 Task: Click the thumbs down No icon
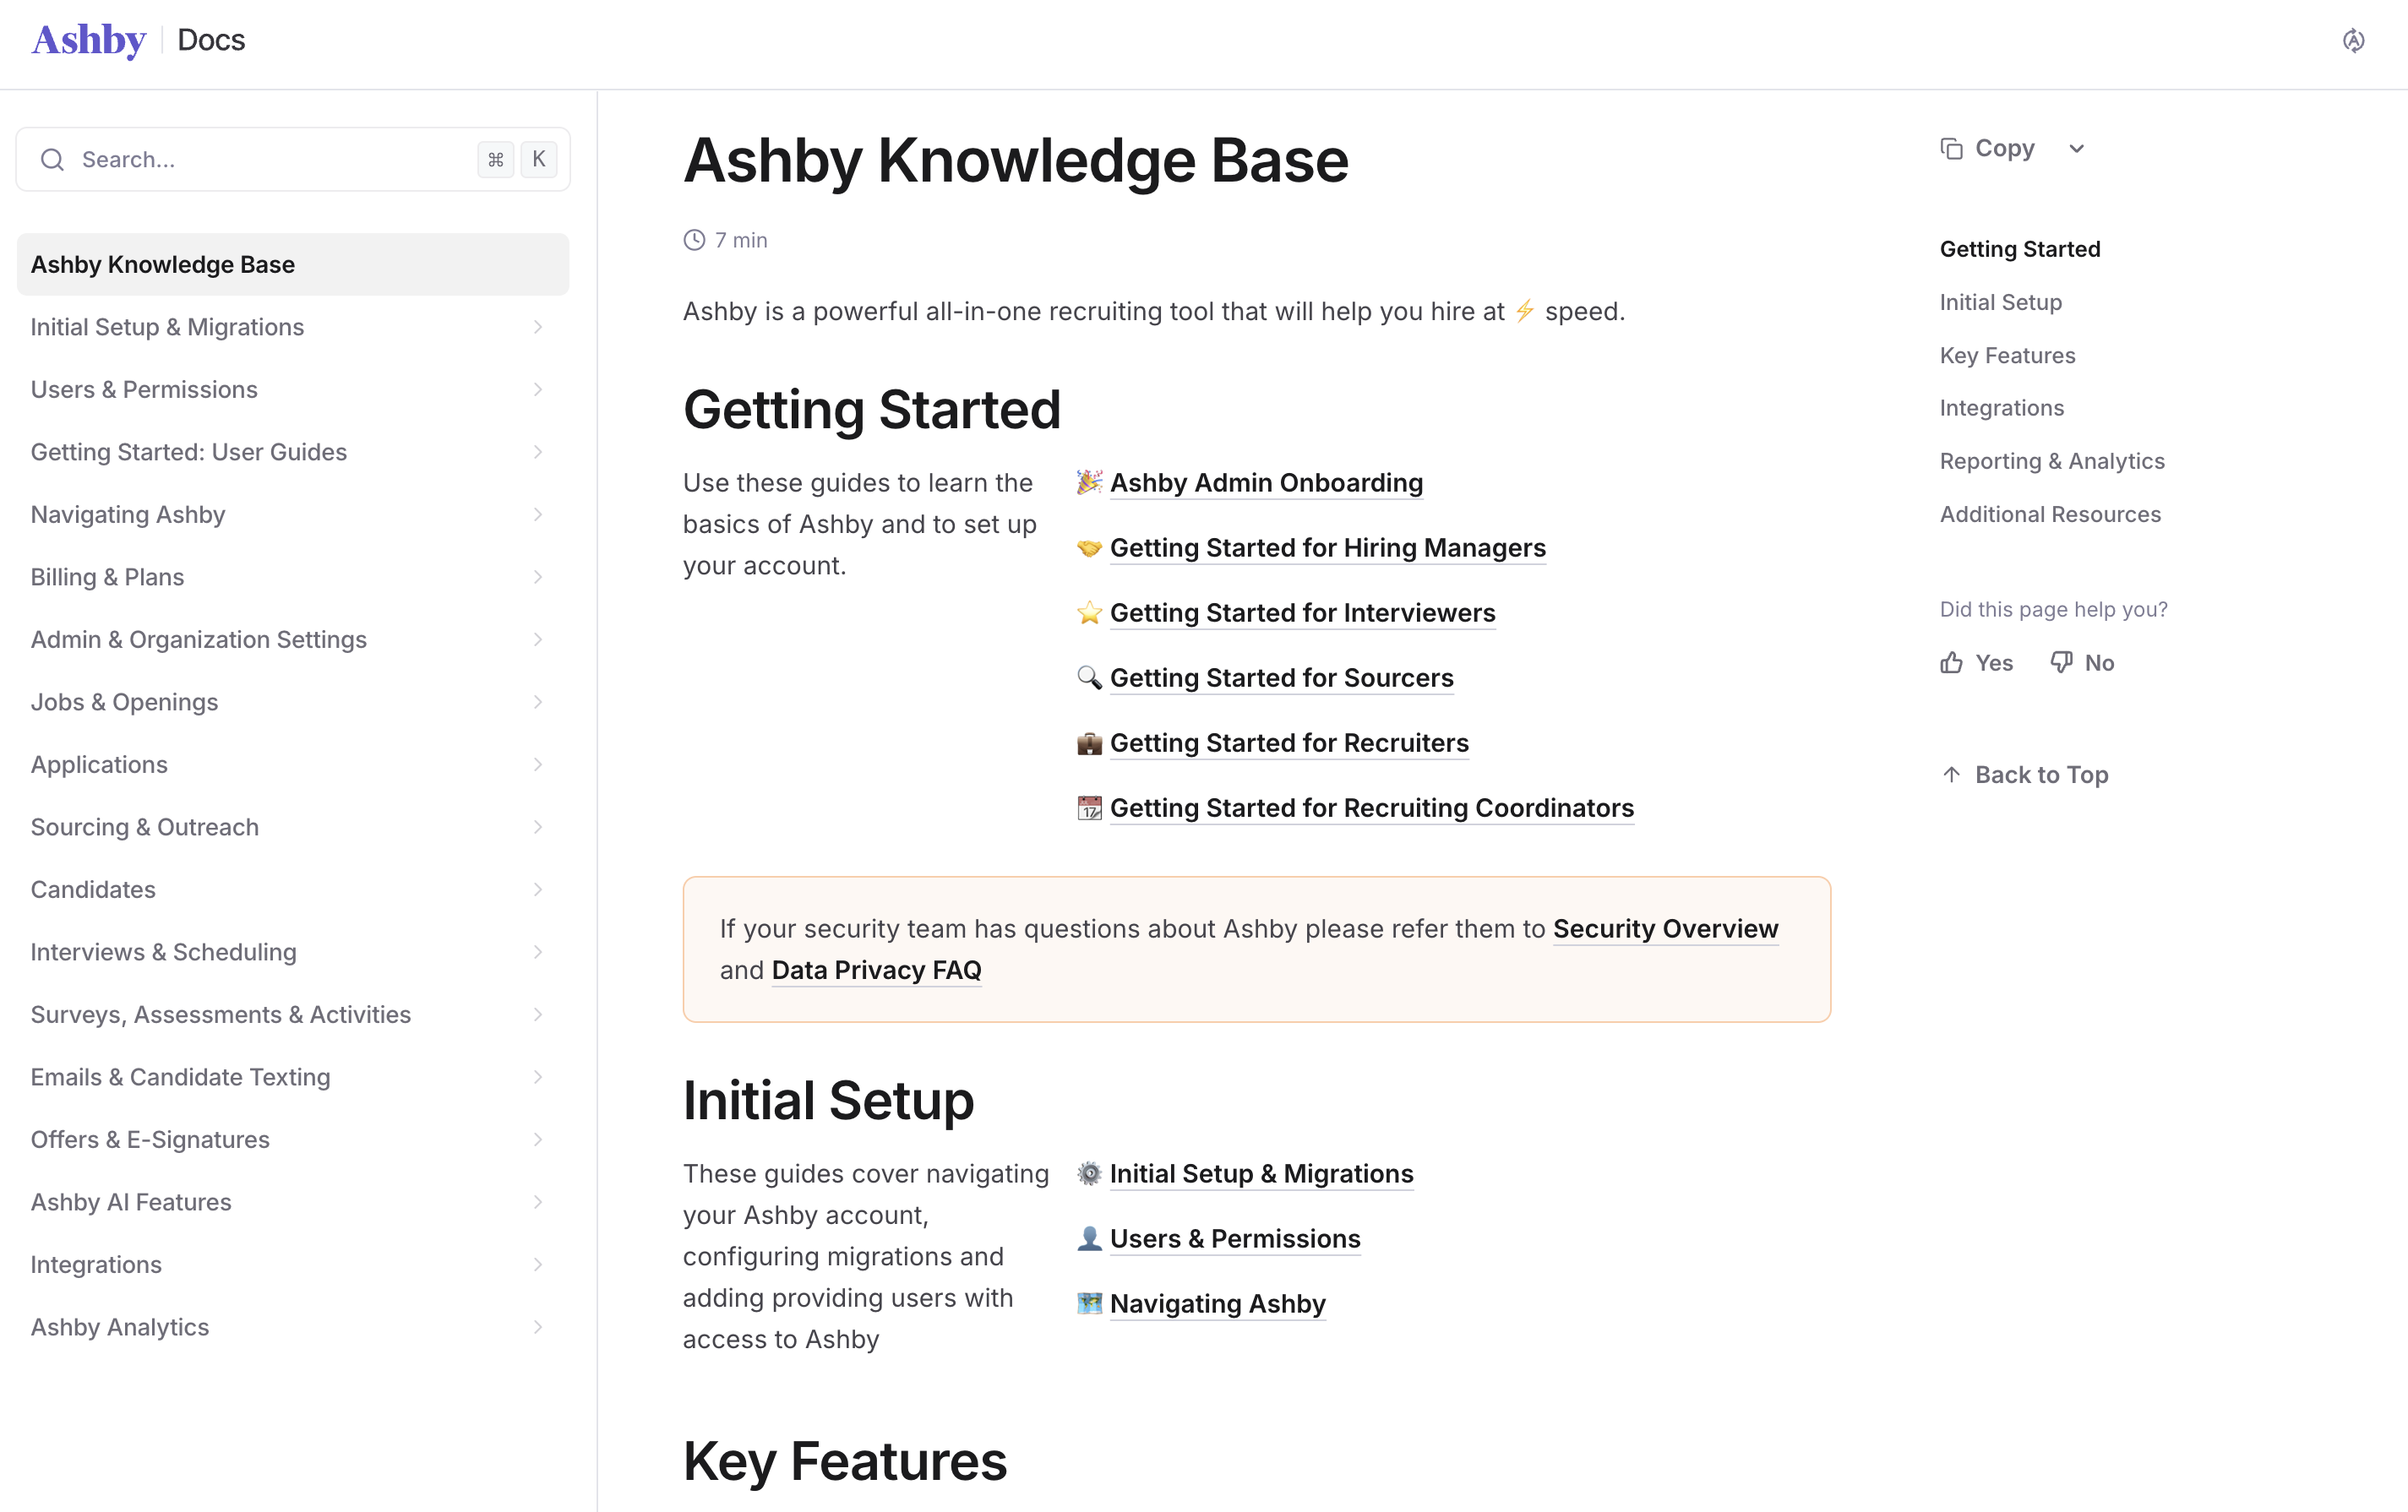pyautogui.click(x=2061, y=662)
